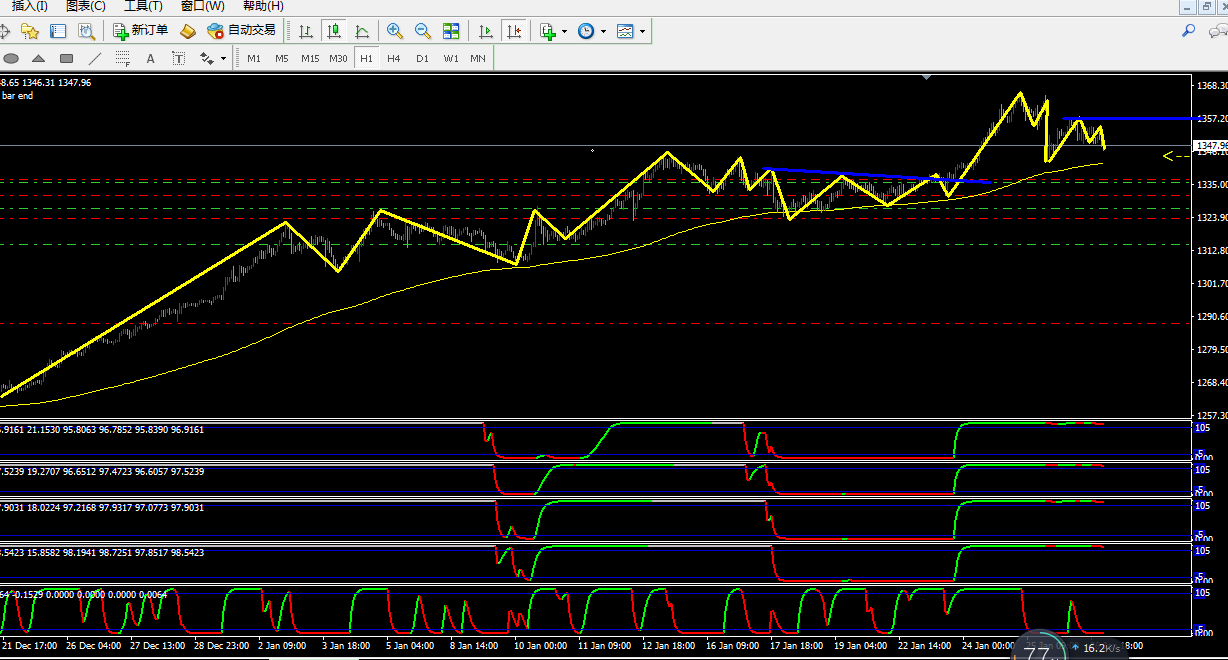
Task: Zoom out on the chart
Action: pos(423,31)
